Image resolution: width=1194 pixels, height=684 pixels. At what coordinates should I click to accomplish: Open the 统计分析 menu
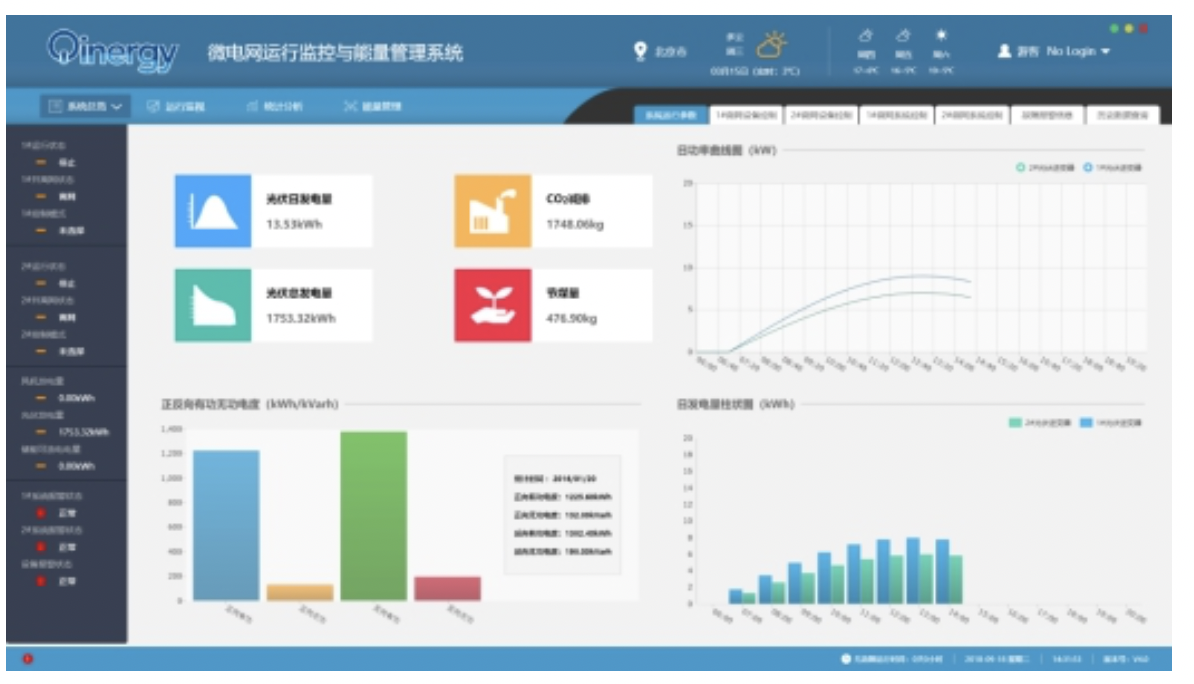[x=274, y=106]
